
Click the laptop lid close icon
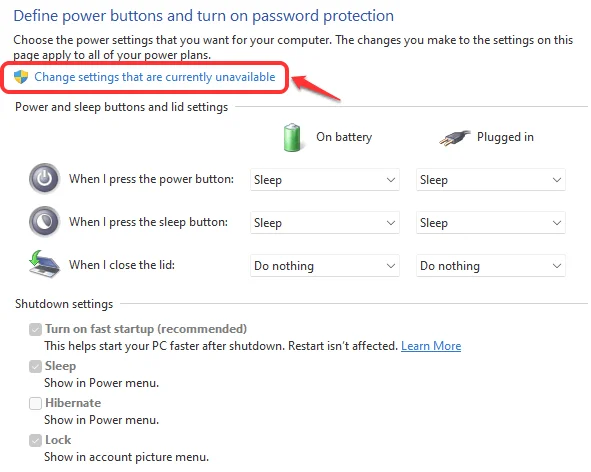coord(44,264)
